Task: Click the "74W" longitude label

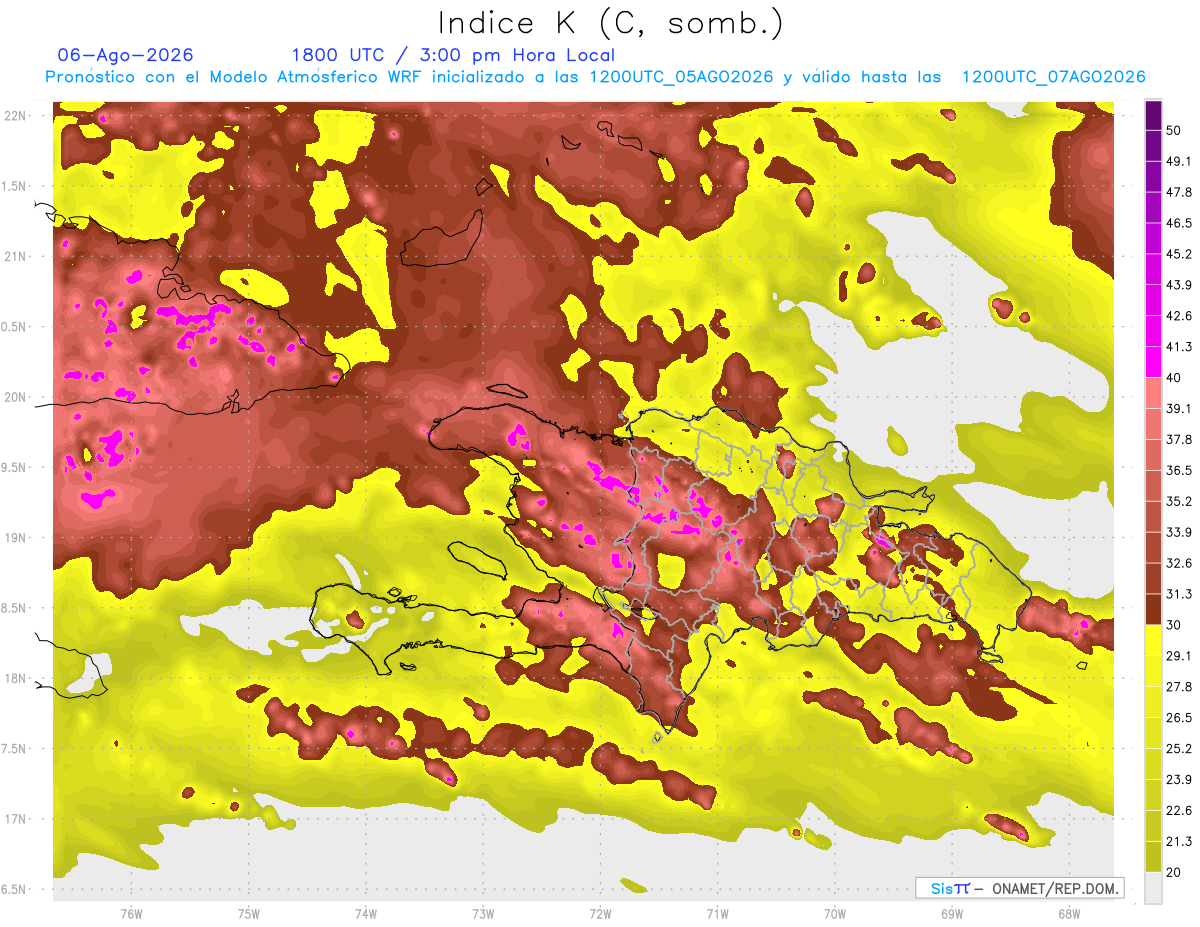Action: point(366,914)
